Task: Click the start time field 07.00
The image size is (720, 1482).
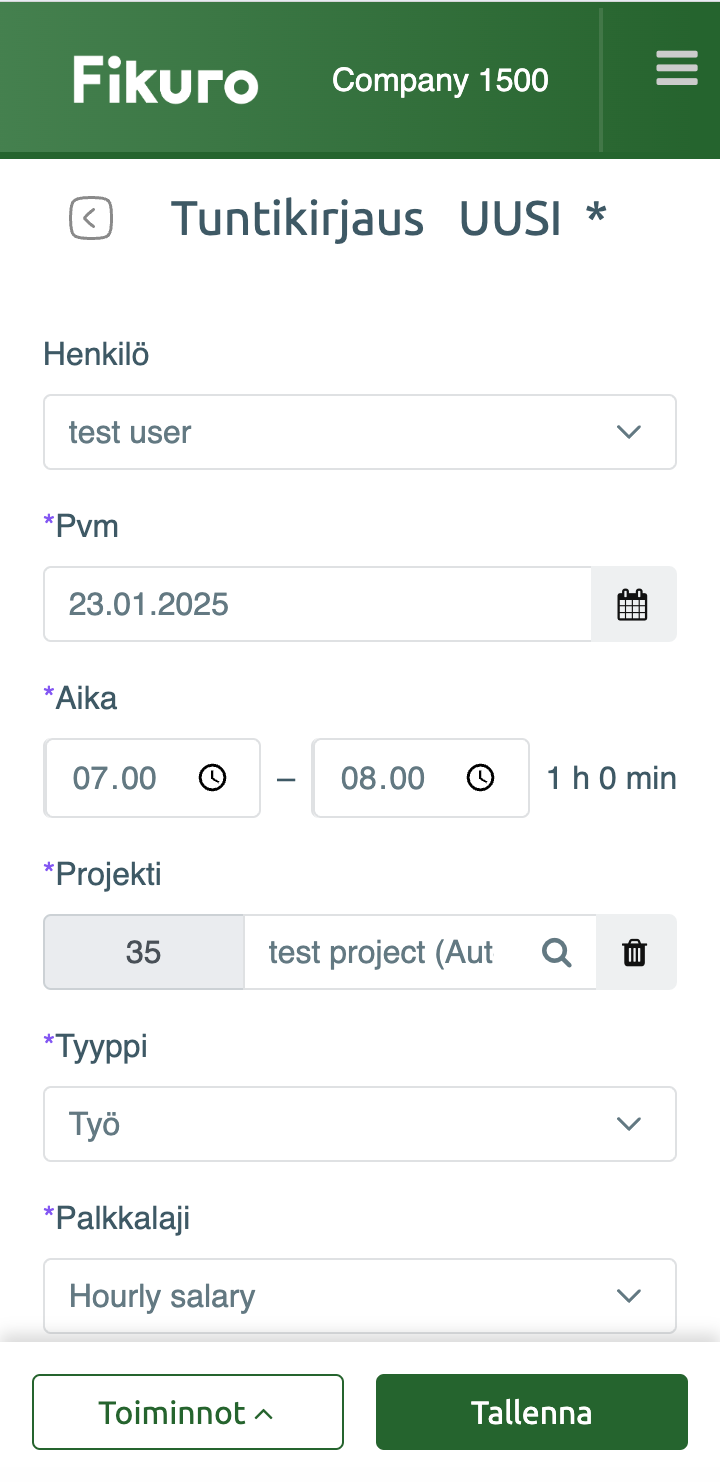Action: pyautogui.click(x=116, y=778)
